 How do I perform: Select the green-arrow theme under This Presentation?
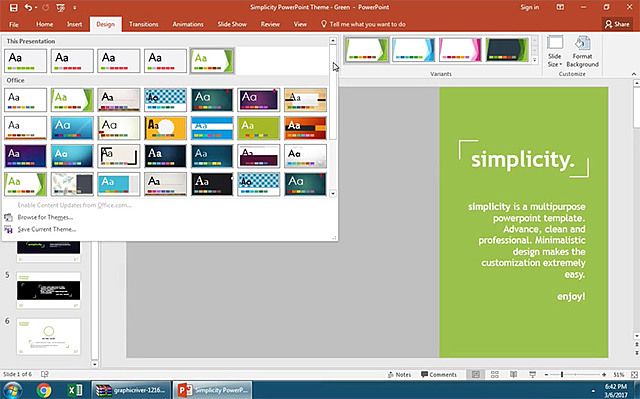212,61
